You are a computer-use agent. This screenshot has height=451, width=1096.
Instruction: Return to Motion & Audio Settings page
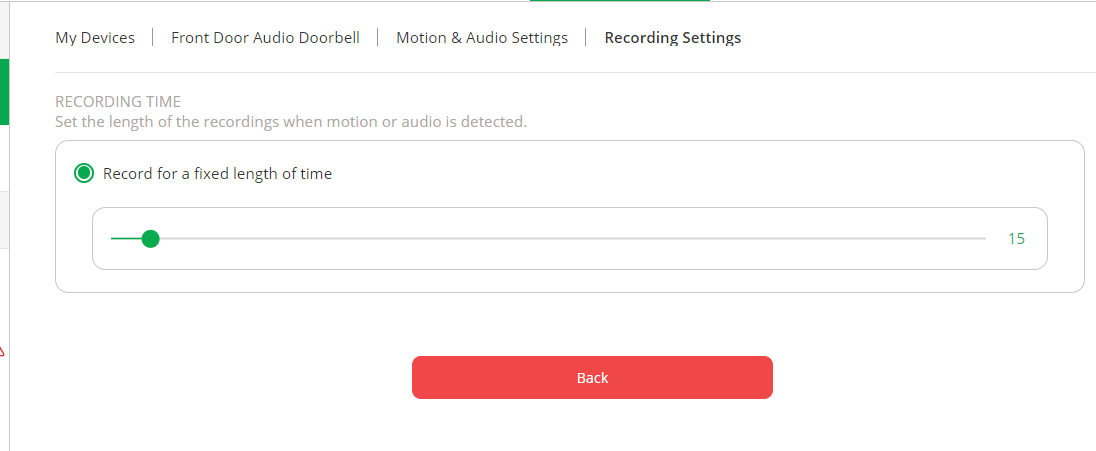coord(482,38)
